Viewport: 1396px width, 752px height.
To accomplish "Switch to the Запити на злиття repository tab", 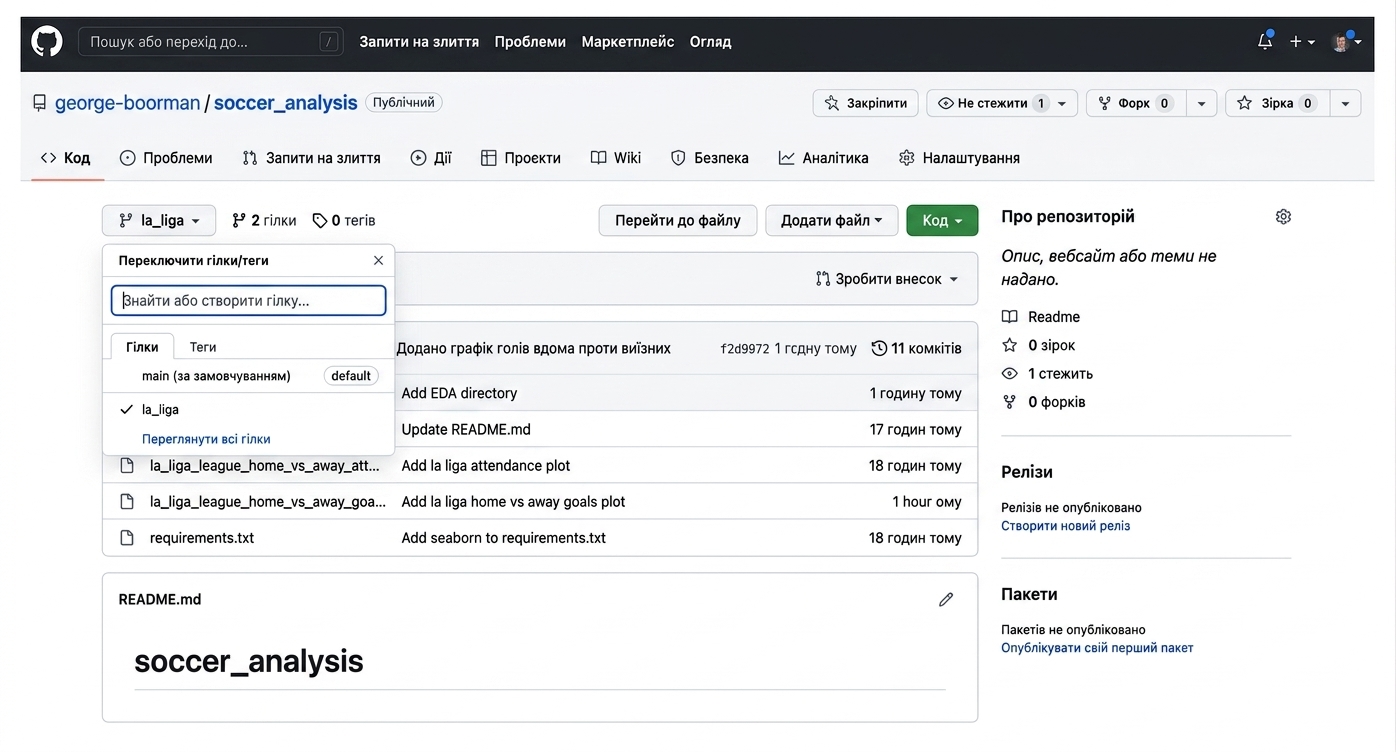I will (x=311, y=158).
